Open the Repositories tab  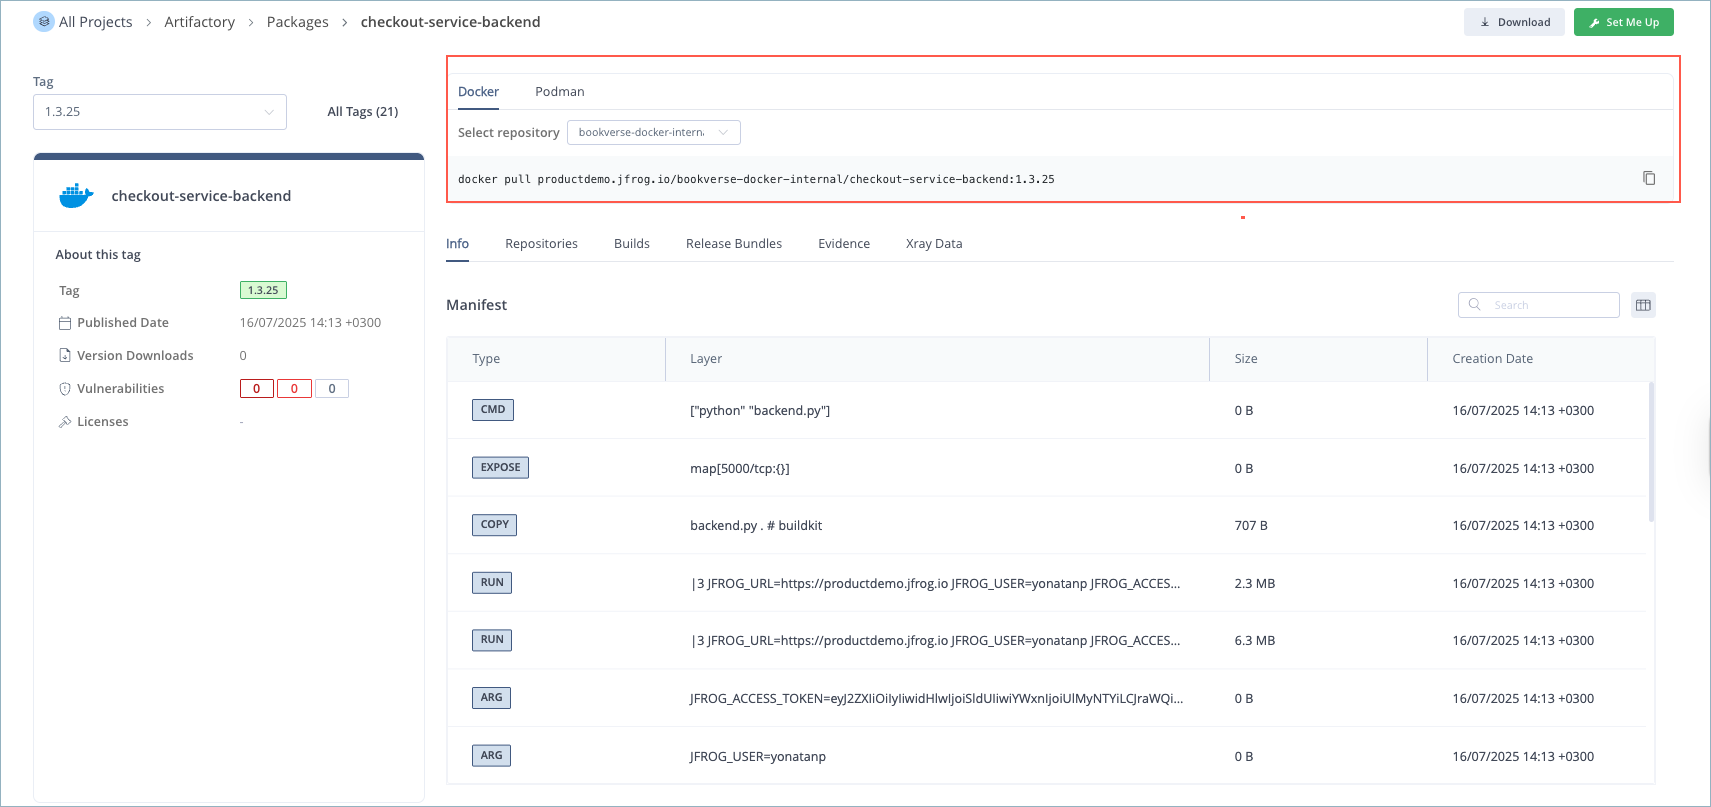541,243
